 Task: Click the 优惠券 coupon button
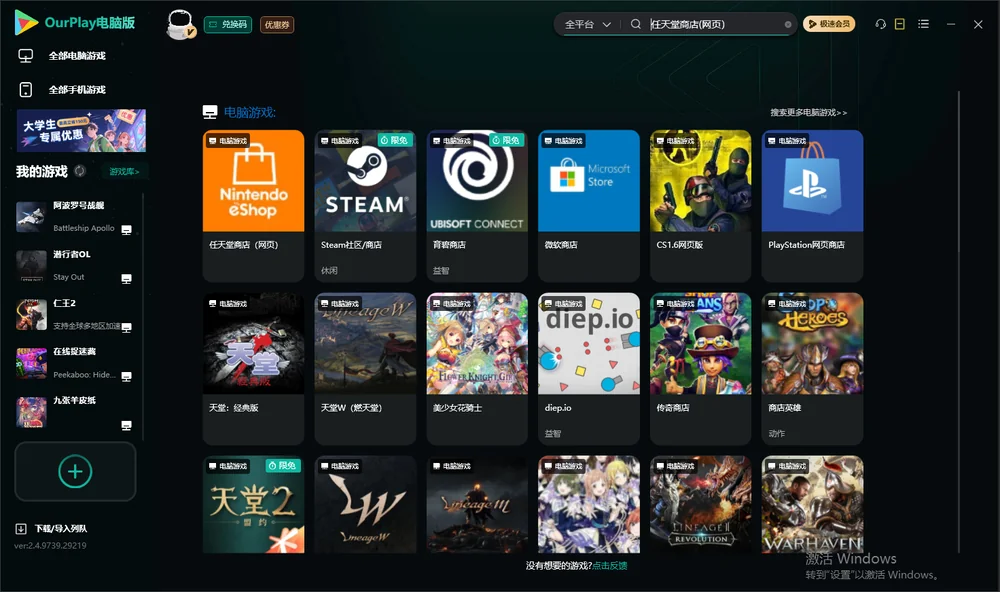coord(277,24)
